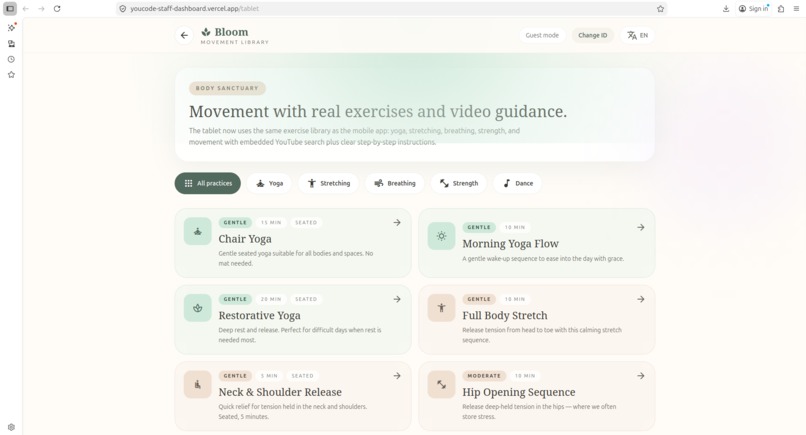Open Full Body Stretch via its arrow

pyautogui.click(x=640, y=299)
